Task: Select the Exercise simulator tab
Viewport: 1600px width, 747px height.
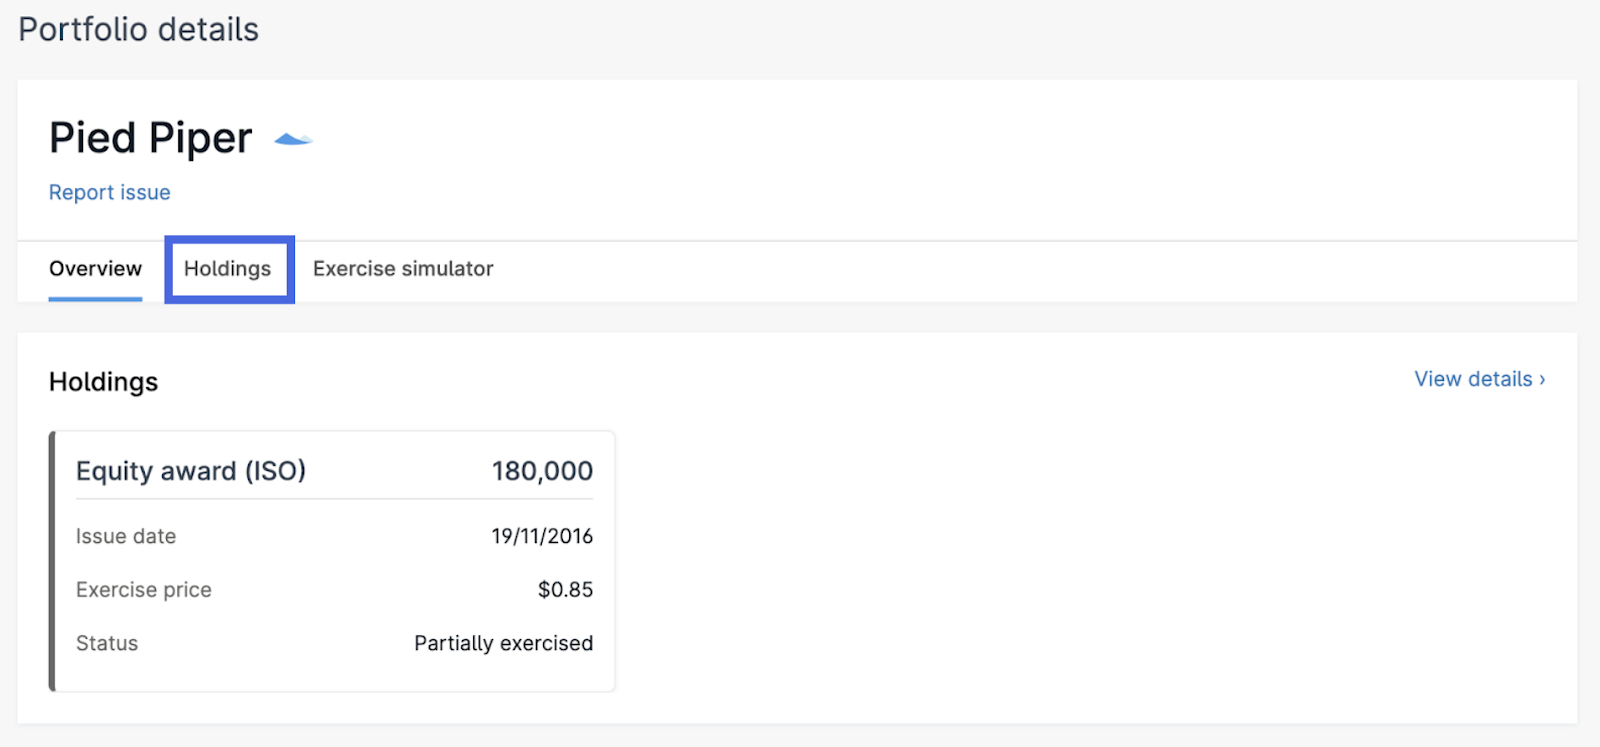Action: coord(403,269)
